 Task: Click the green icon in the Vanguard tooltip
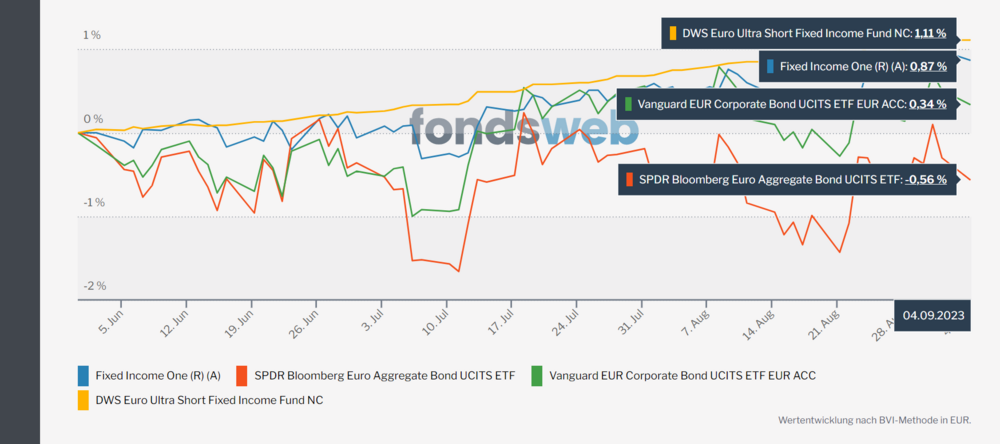[x=628, y=103]
